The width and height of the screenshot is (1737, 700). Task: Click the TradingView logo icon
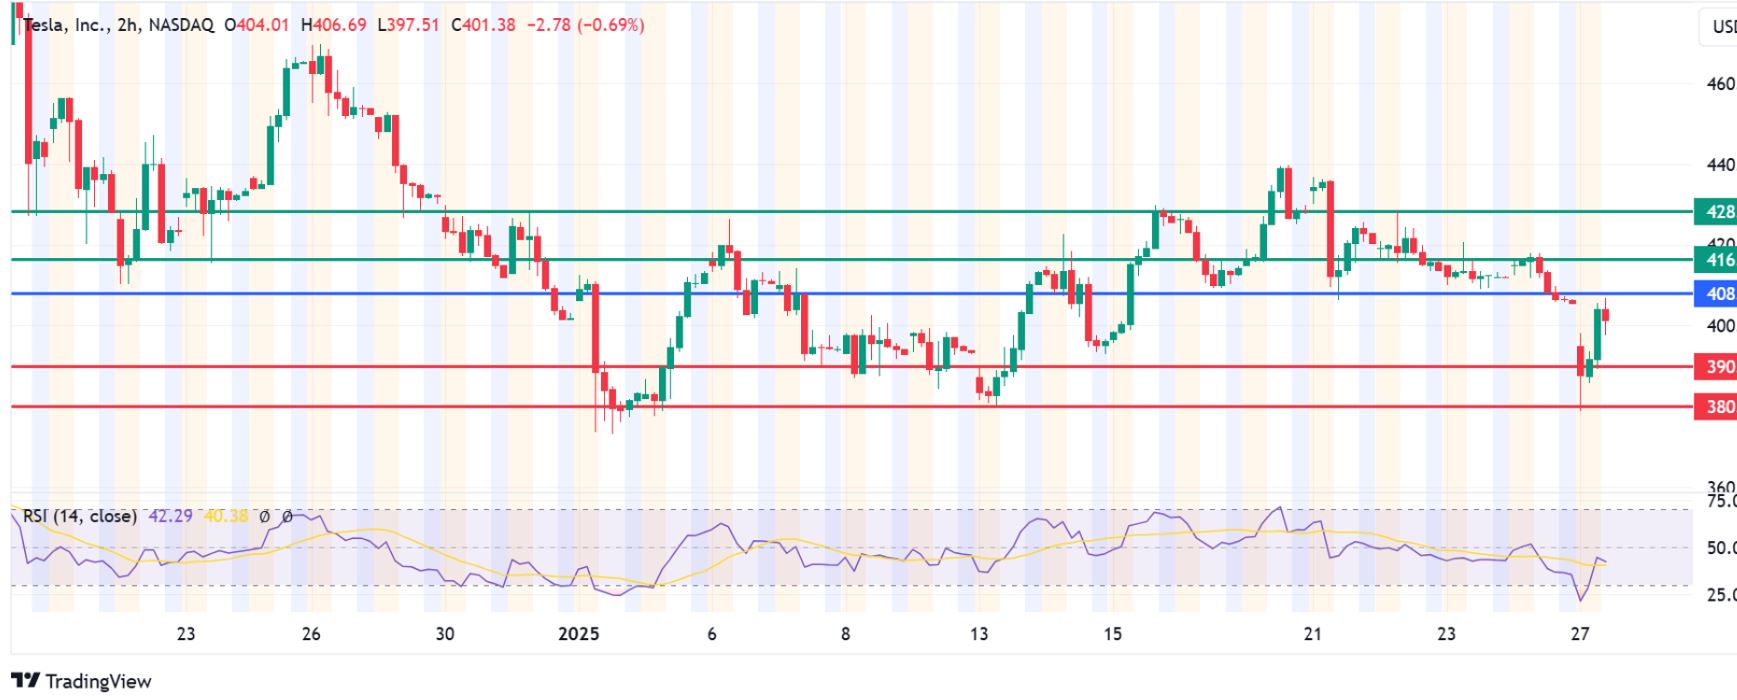click(x=26, y=681)
